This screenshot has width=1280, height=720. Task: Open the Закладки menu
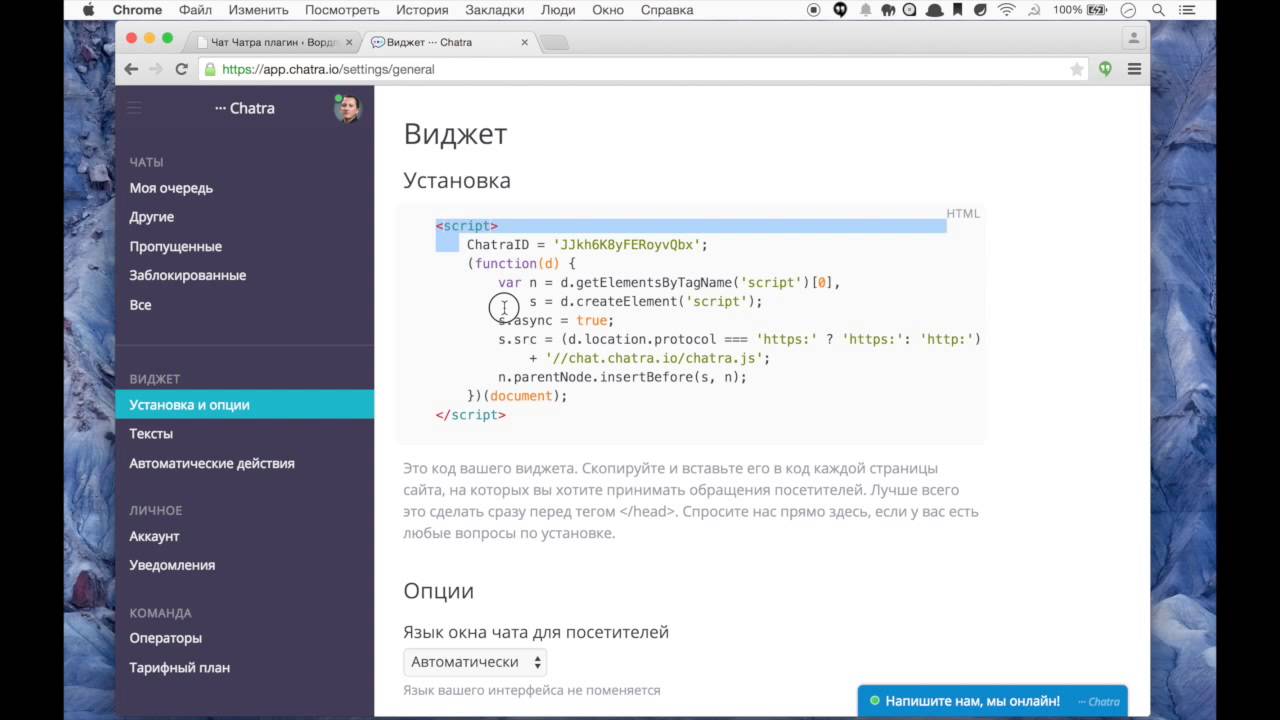[494, 10]
